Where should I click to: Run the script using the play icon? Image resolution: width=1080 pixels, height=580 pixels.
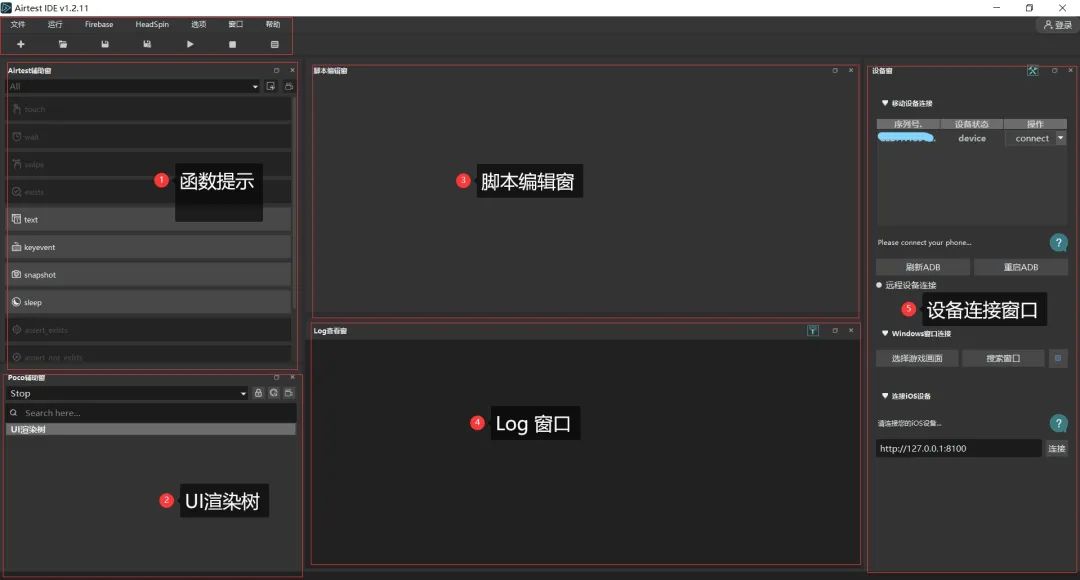[190, 44]
